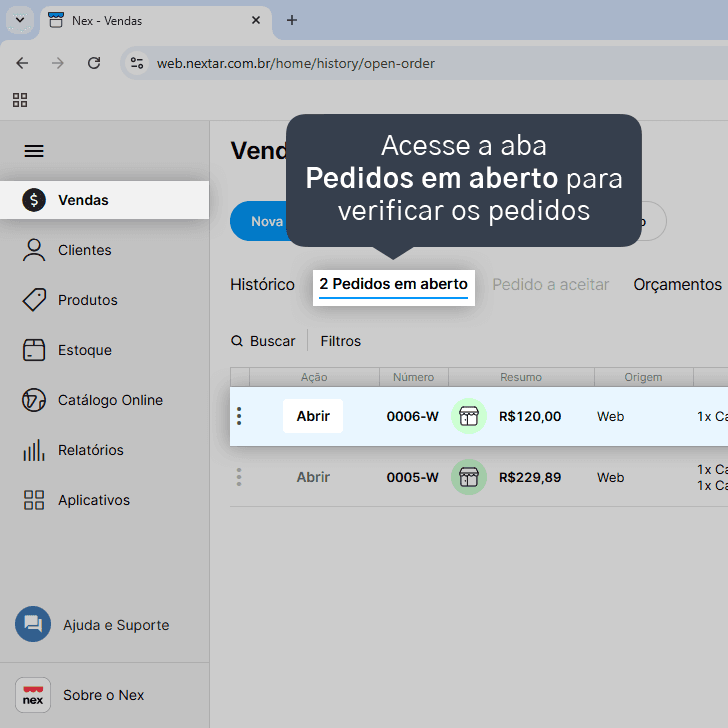Switch to the Orçamentos tab

coord(677,284)
